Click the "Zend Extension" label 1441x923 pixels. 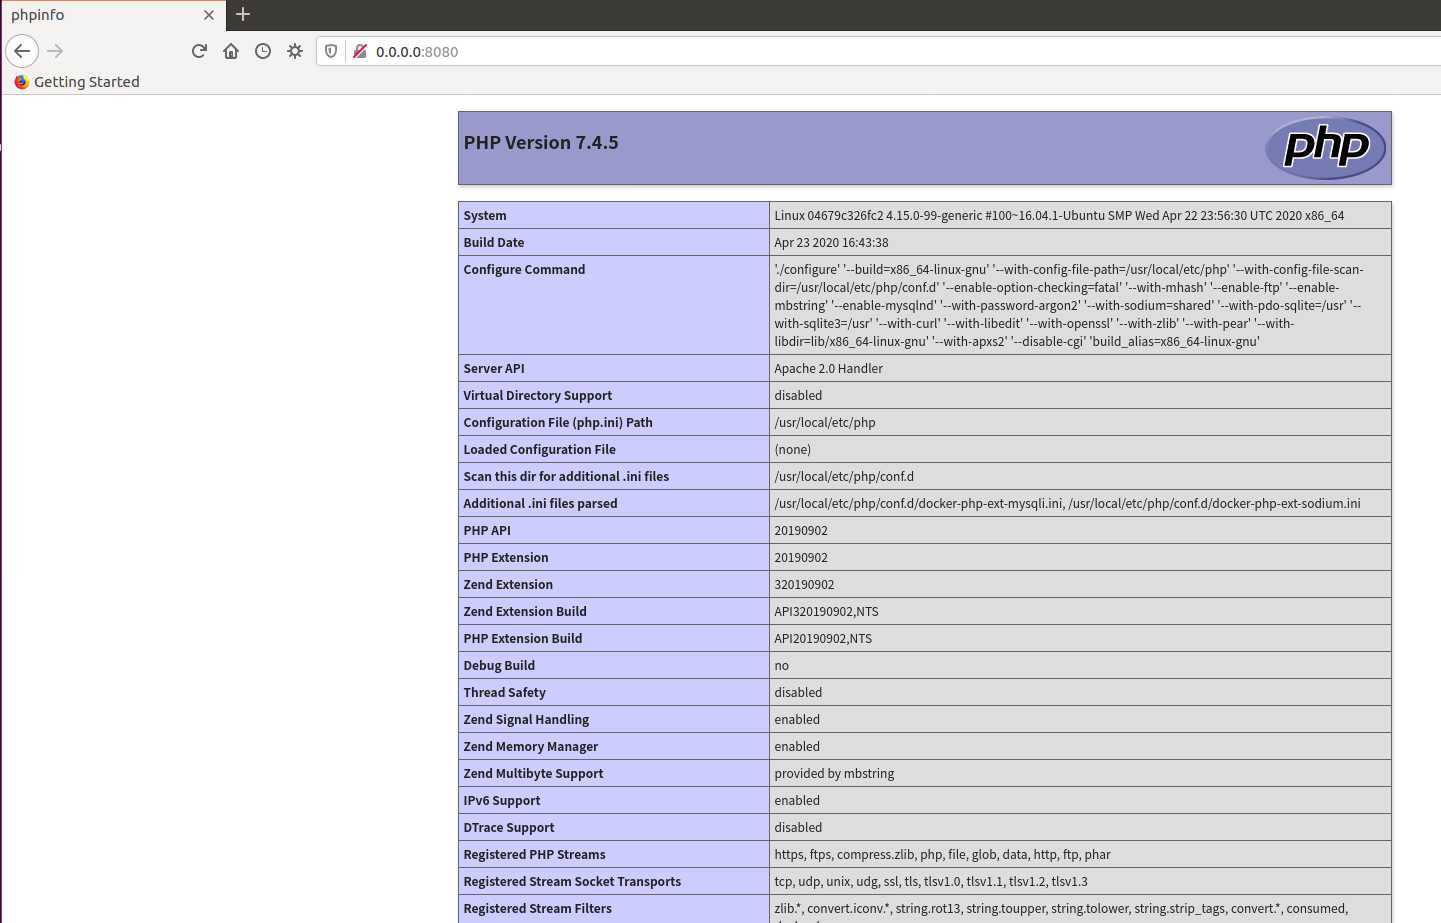(x=508, y=585)
